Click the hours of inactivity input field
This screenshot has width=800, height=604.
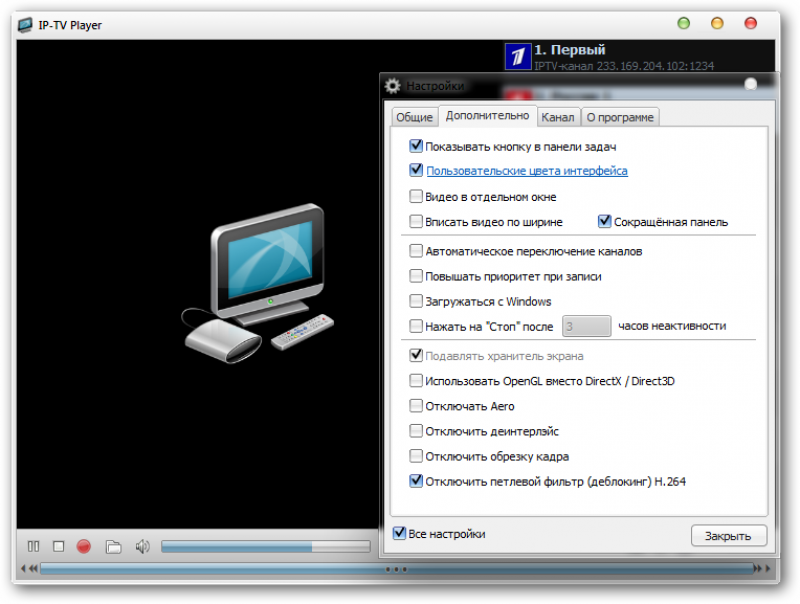[587, 325]
